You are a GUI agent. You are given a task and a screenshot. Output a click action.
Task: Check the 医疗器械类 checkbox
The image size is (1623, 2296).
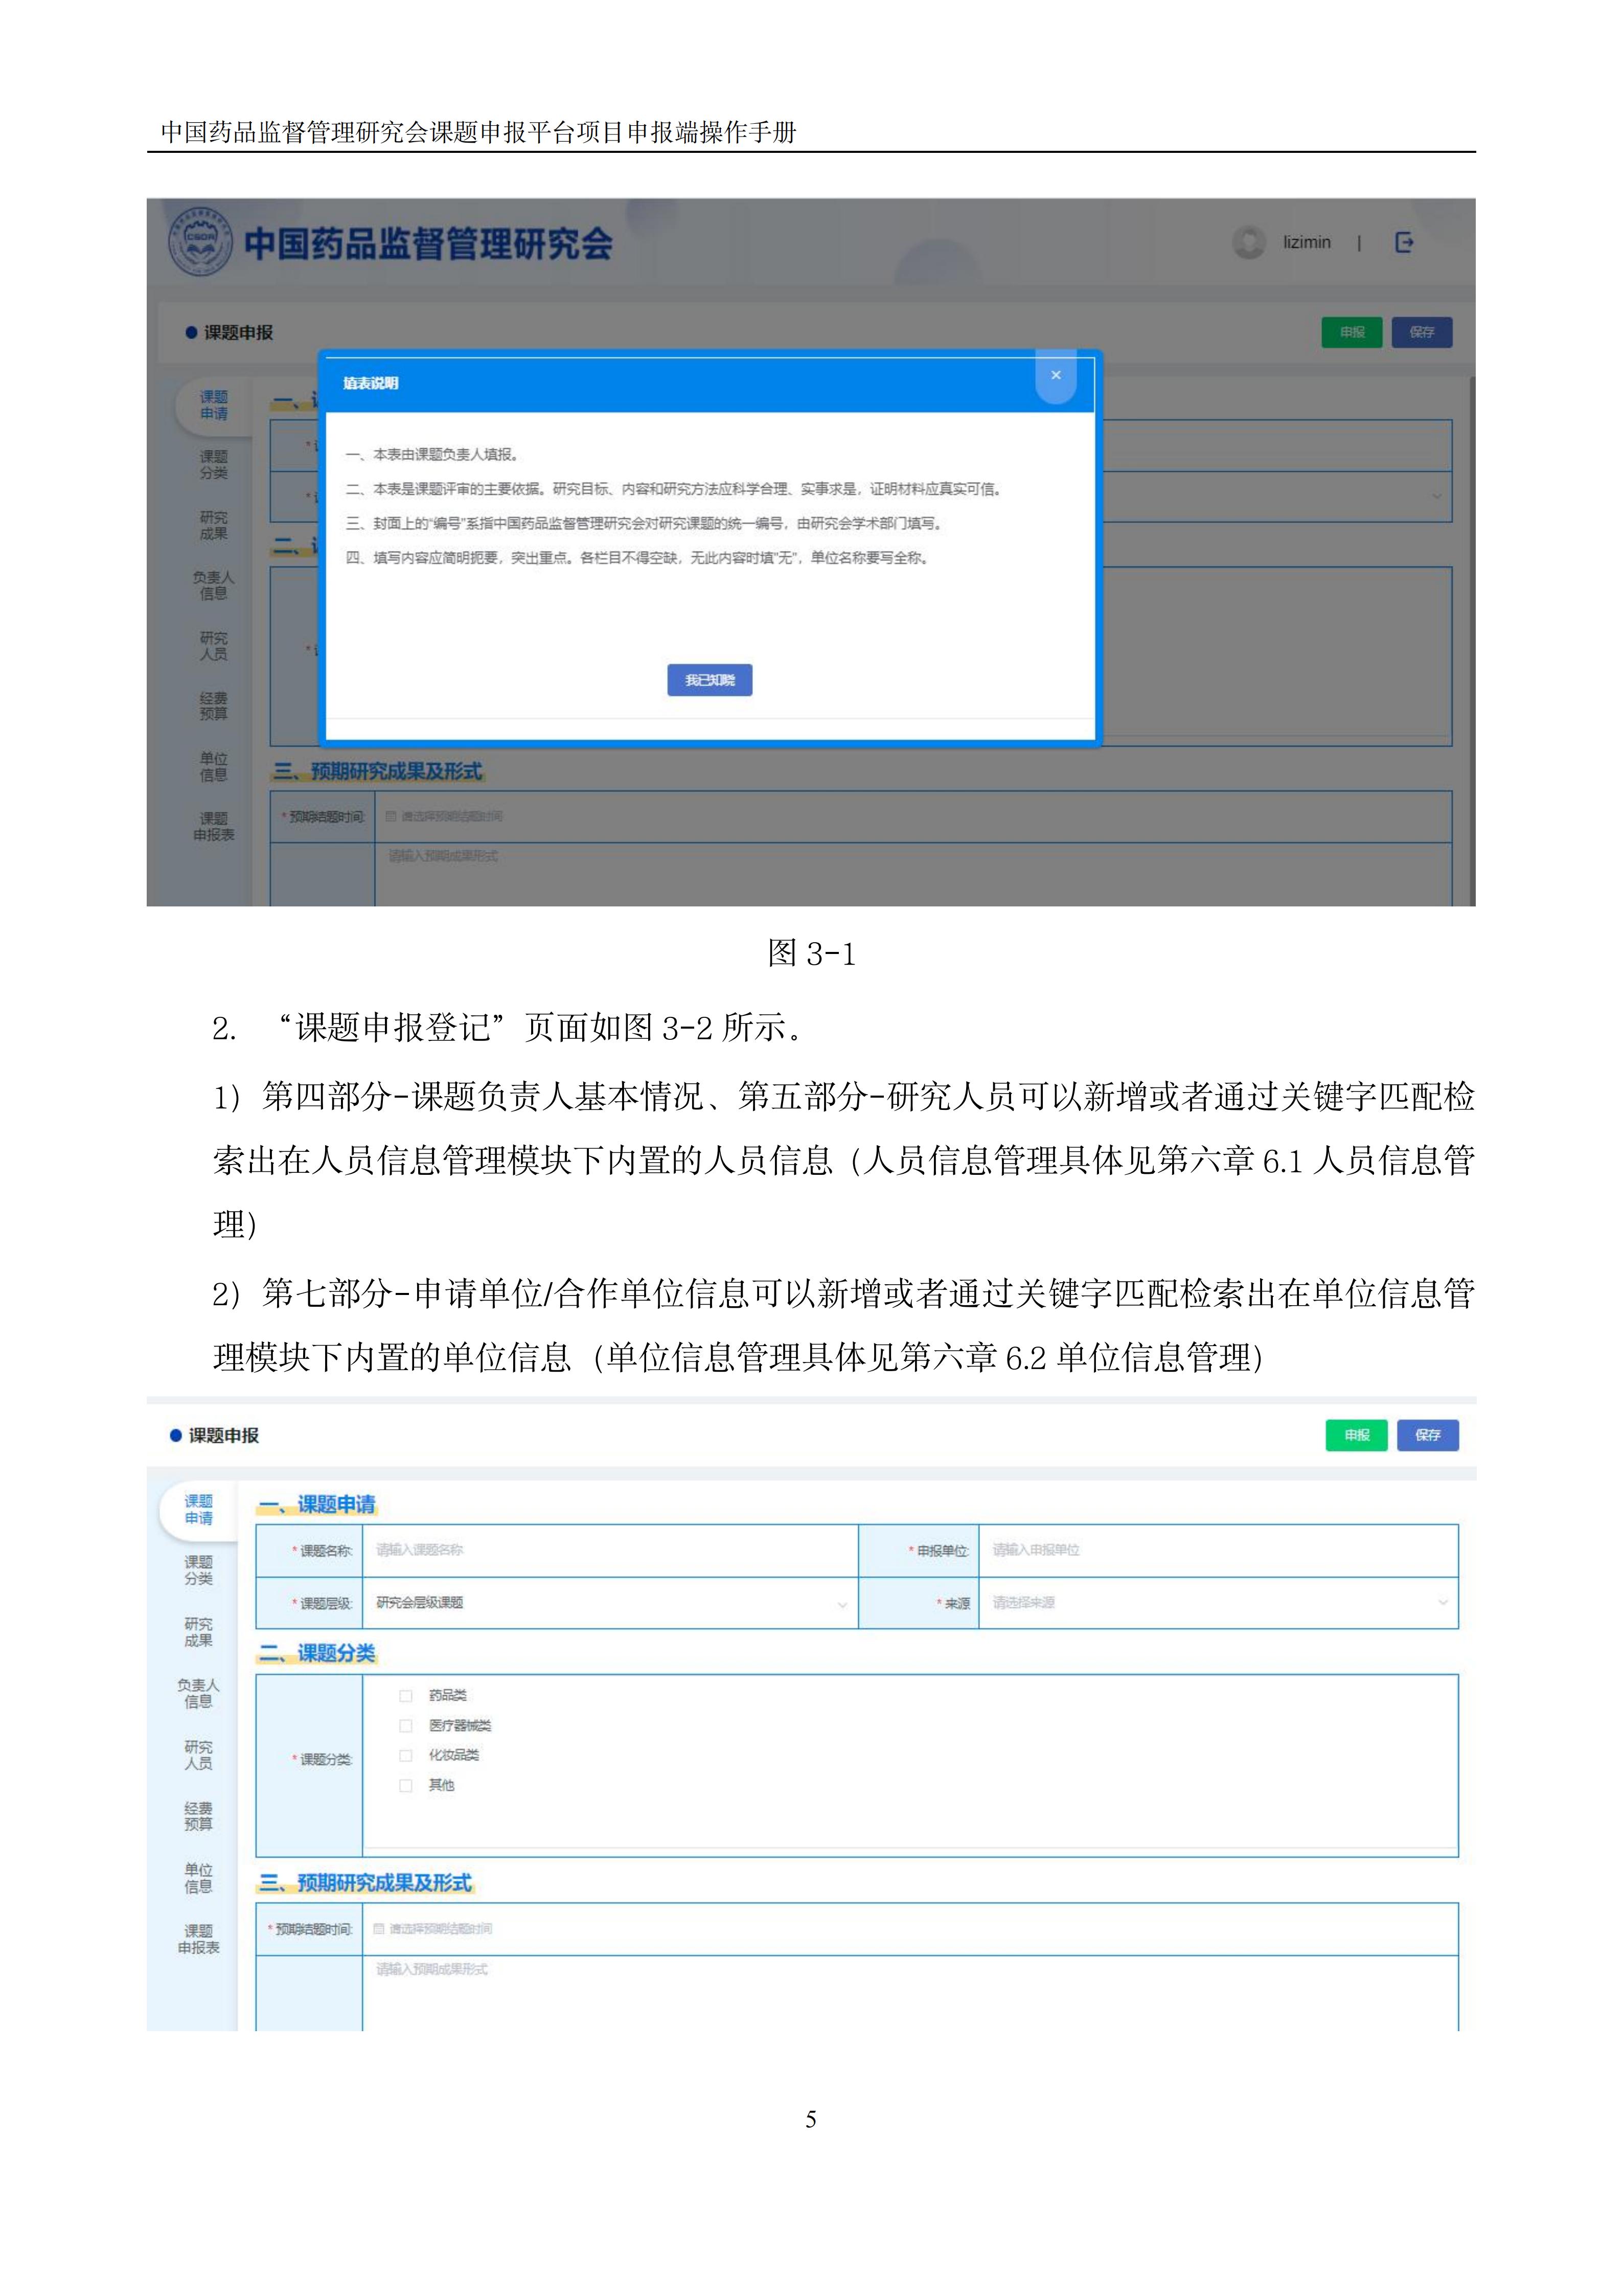(406, 1725)
